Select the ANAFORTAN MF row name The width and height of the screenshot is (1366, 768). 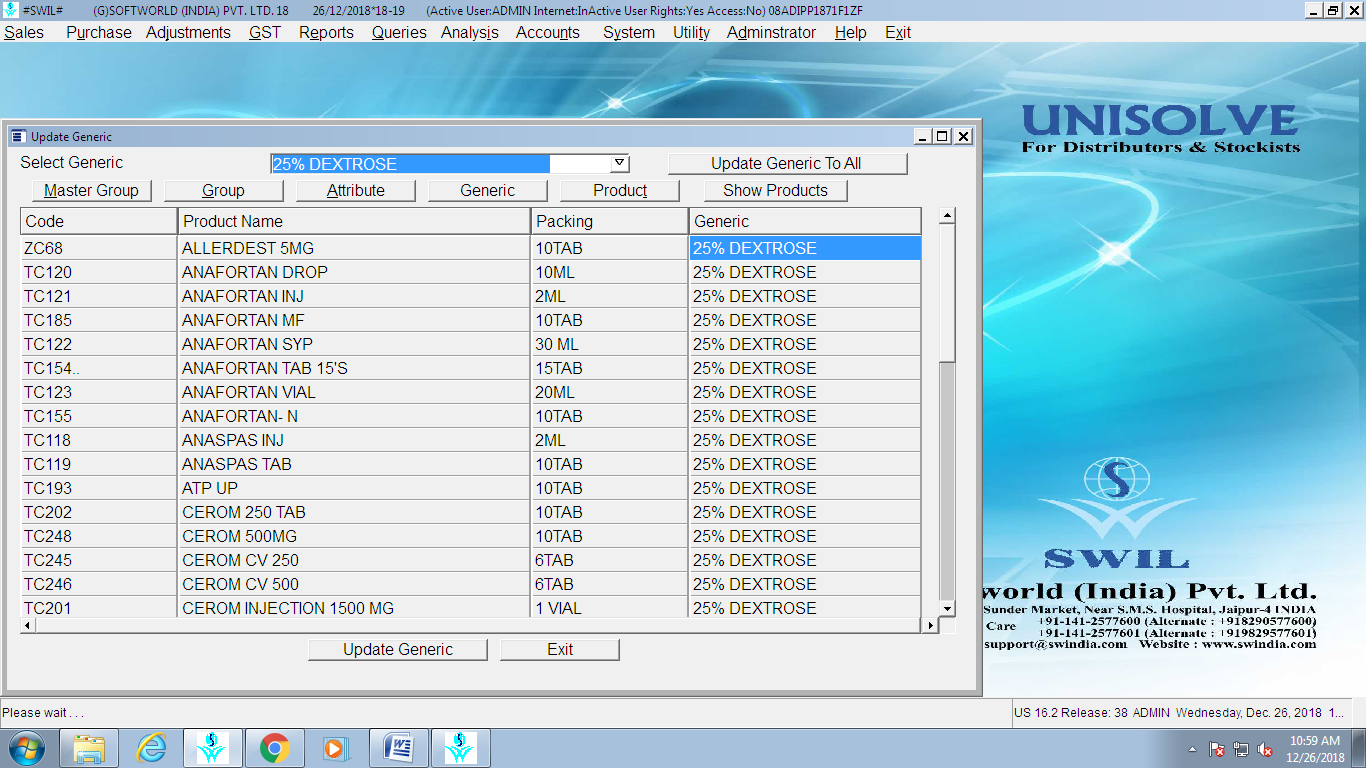[354, 320]
